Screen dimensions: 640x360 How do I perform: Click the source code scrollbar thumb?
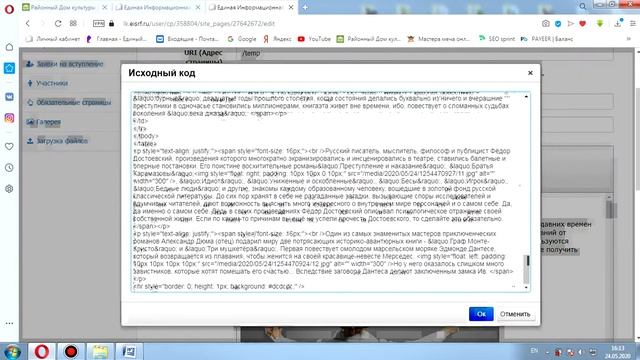coord(527,268)
